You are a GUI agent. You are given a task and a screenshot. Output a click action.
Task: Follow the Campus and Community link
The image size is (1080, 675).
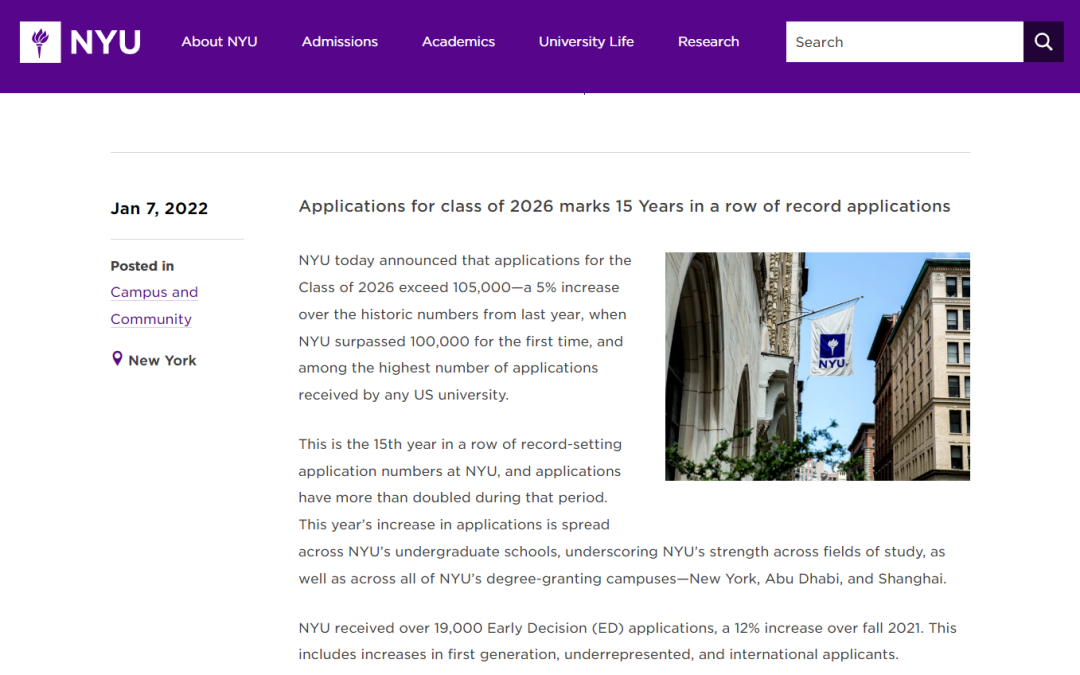coord(154,305)
